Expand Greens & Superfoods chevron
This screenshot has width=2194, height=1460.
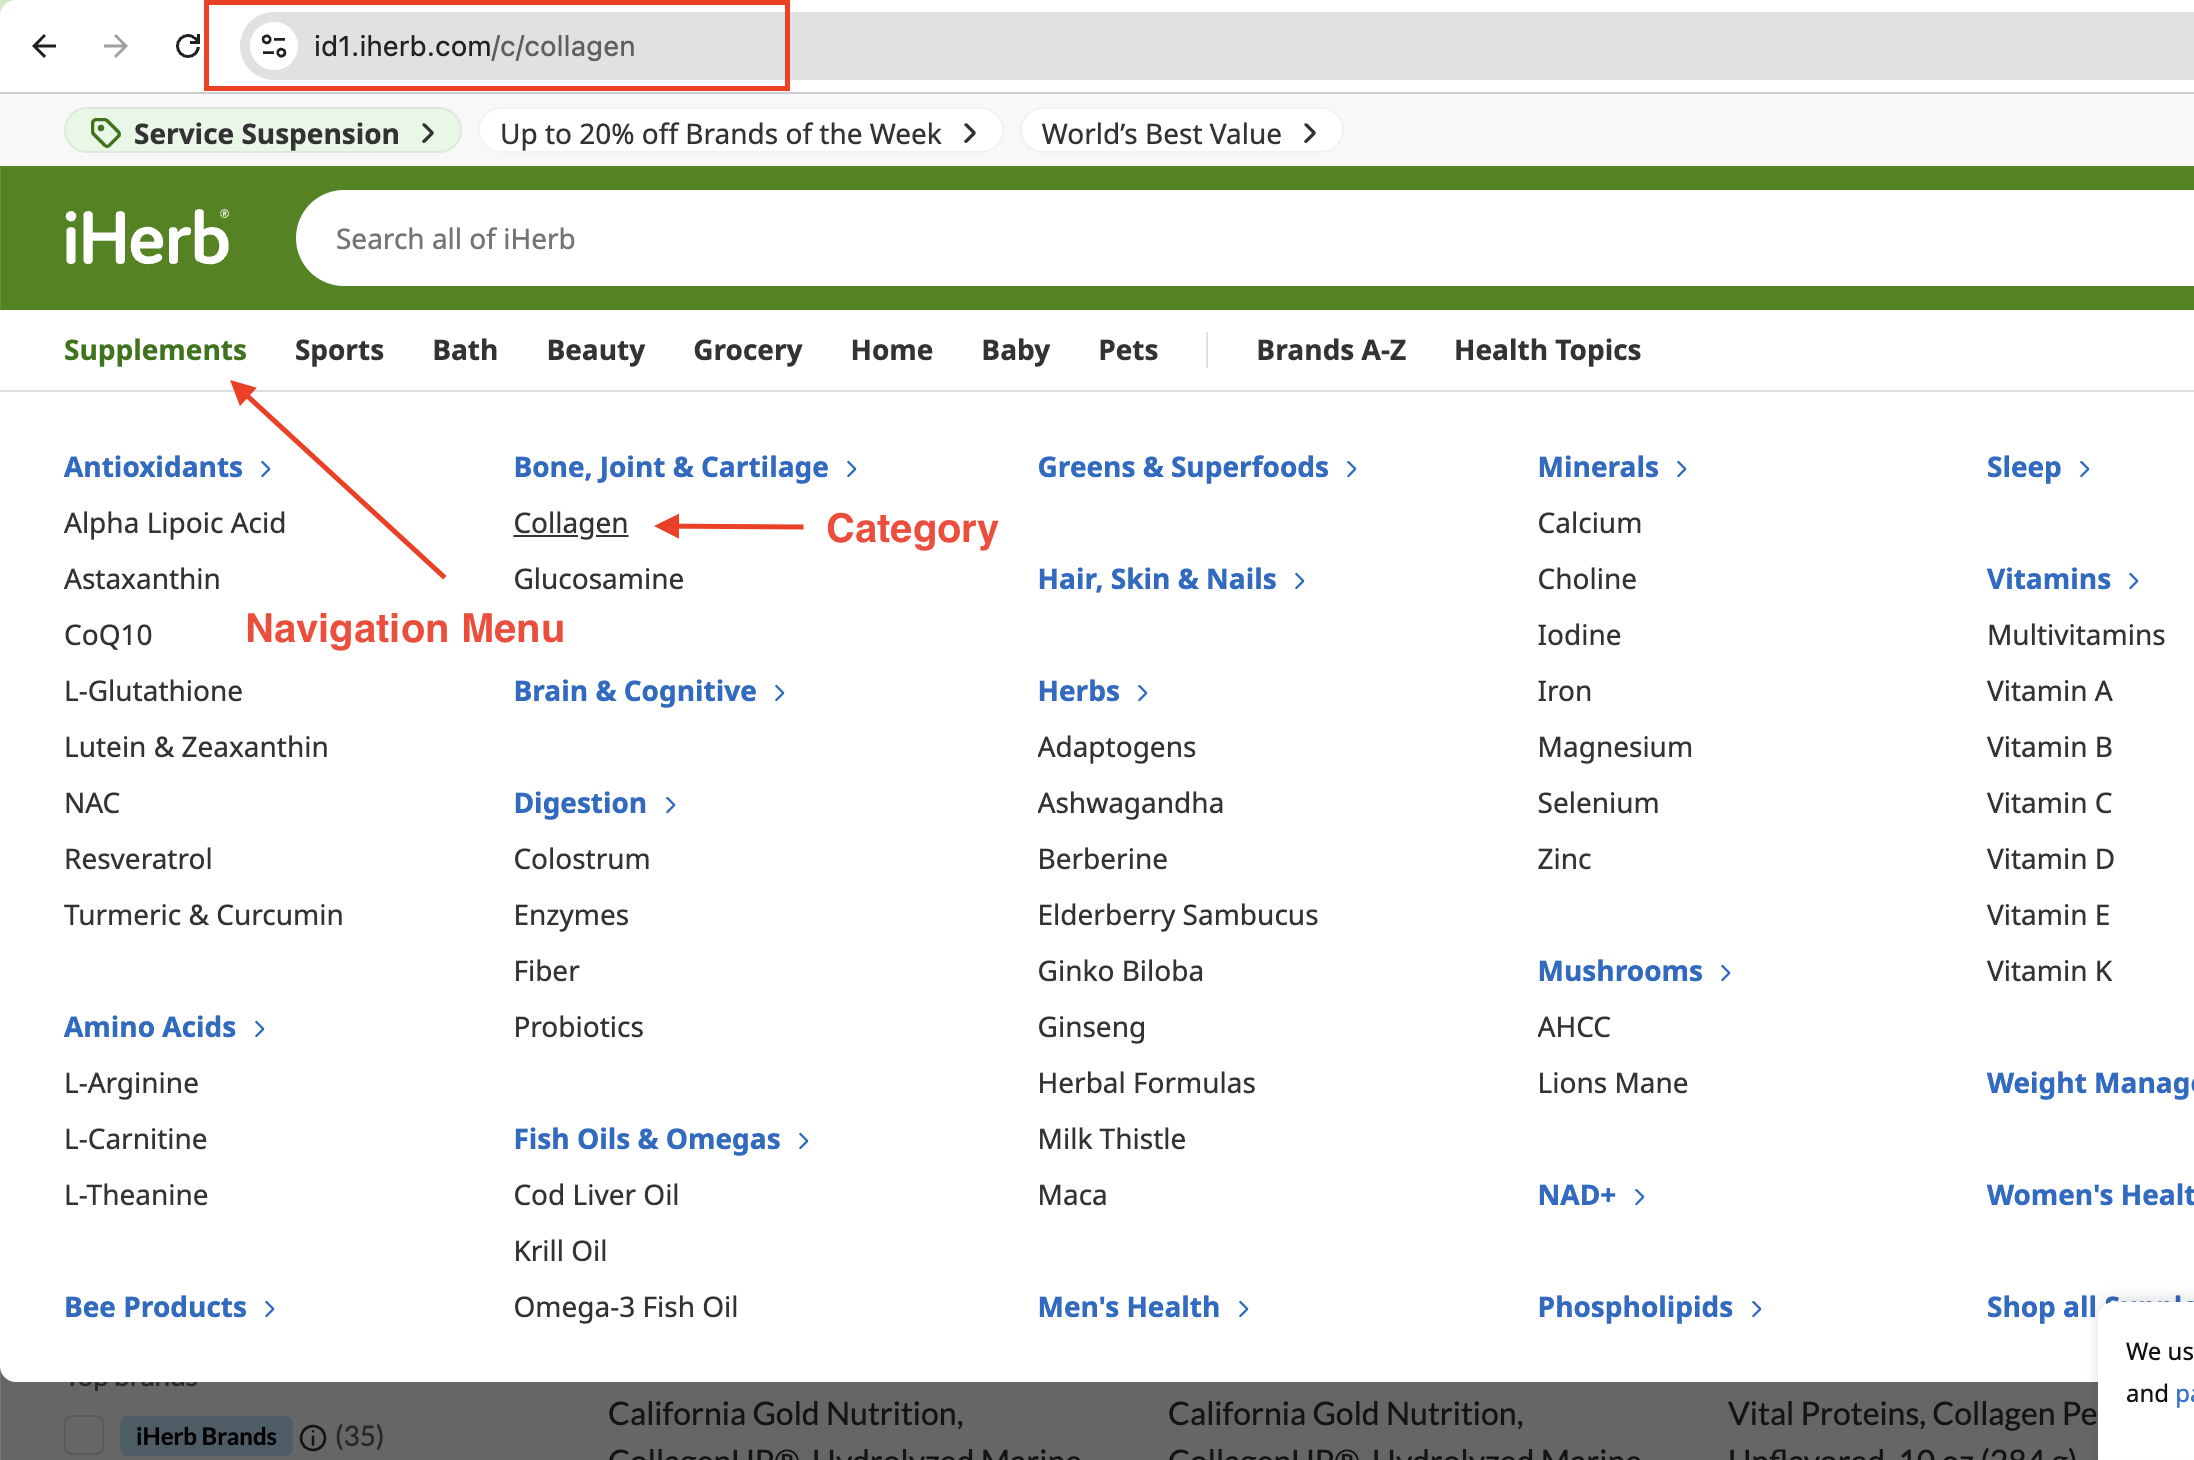pyautogui.click(x=1352, y=468)
